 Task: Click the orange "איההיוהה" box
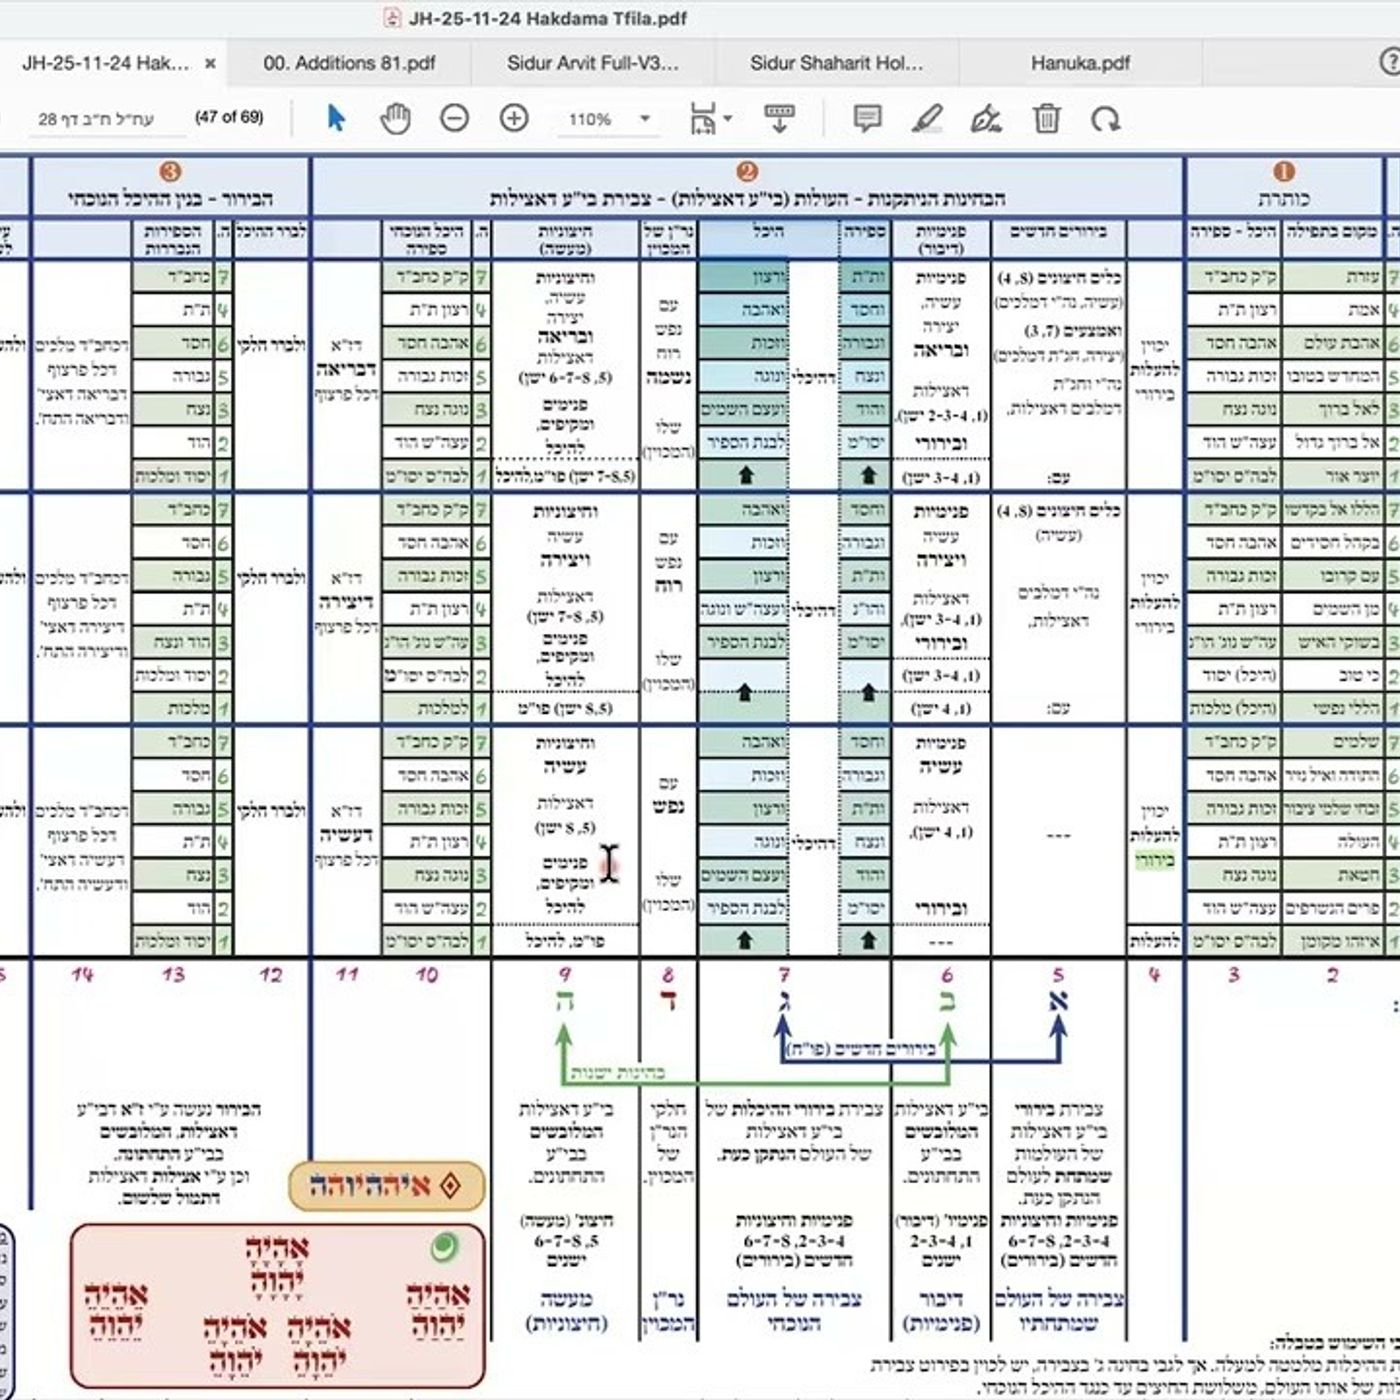click(386, 1186)
